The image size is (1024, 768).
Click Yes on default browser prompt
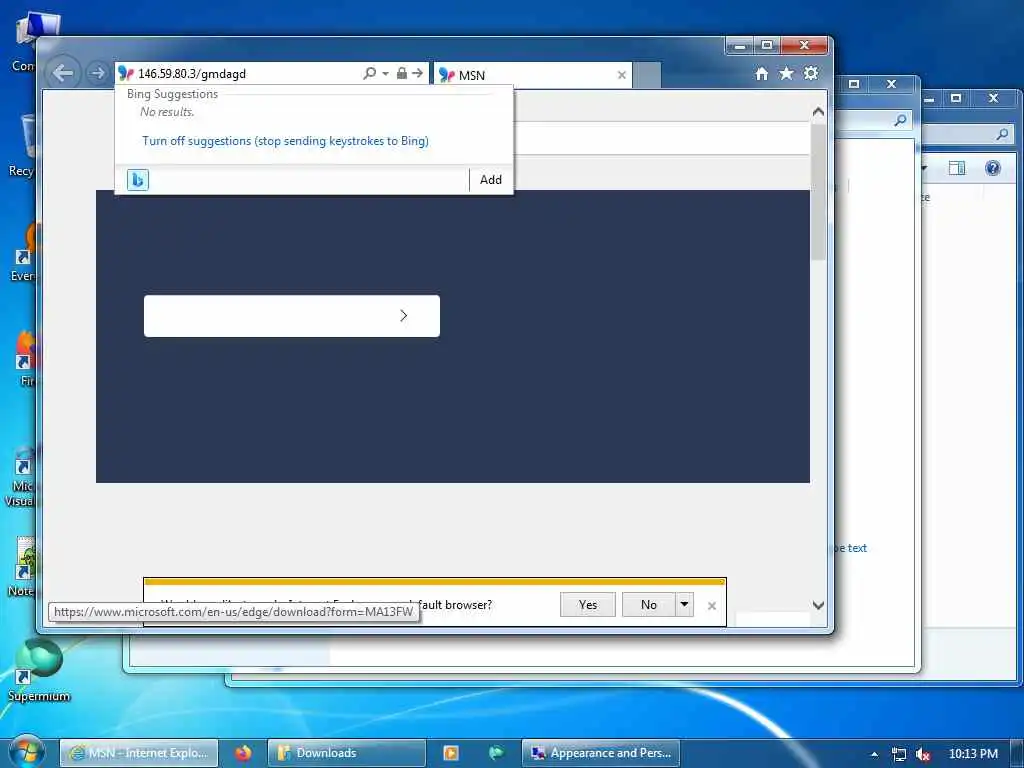588,605
